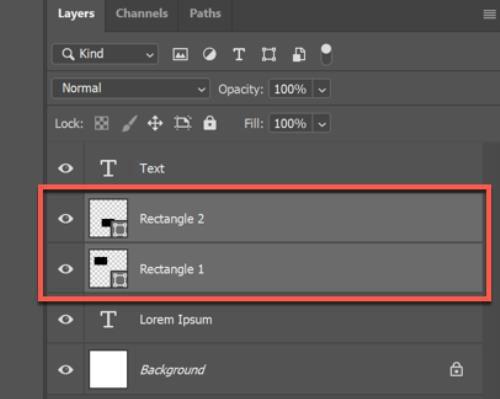This screenshot has height=399, width=500.
Task: Expand the Opacity slider arrow
Action: (322, 89)
